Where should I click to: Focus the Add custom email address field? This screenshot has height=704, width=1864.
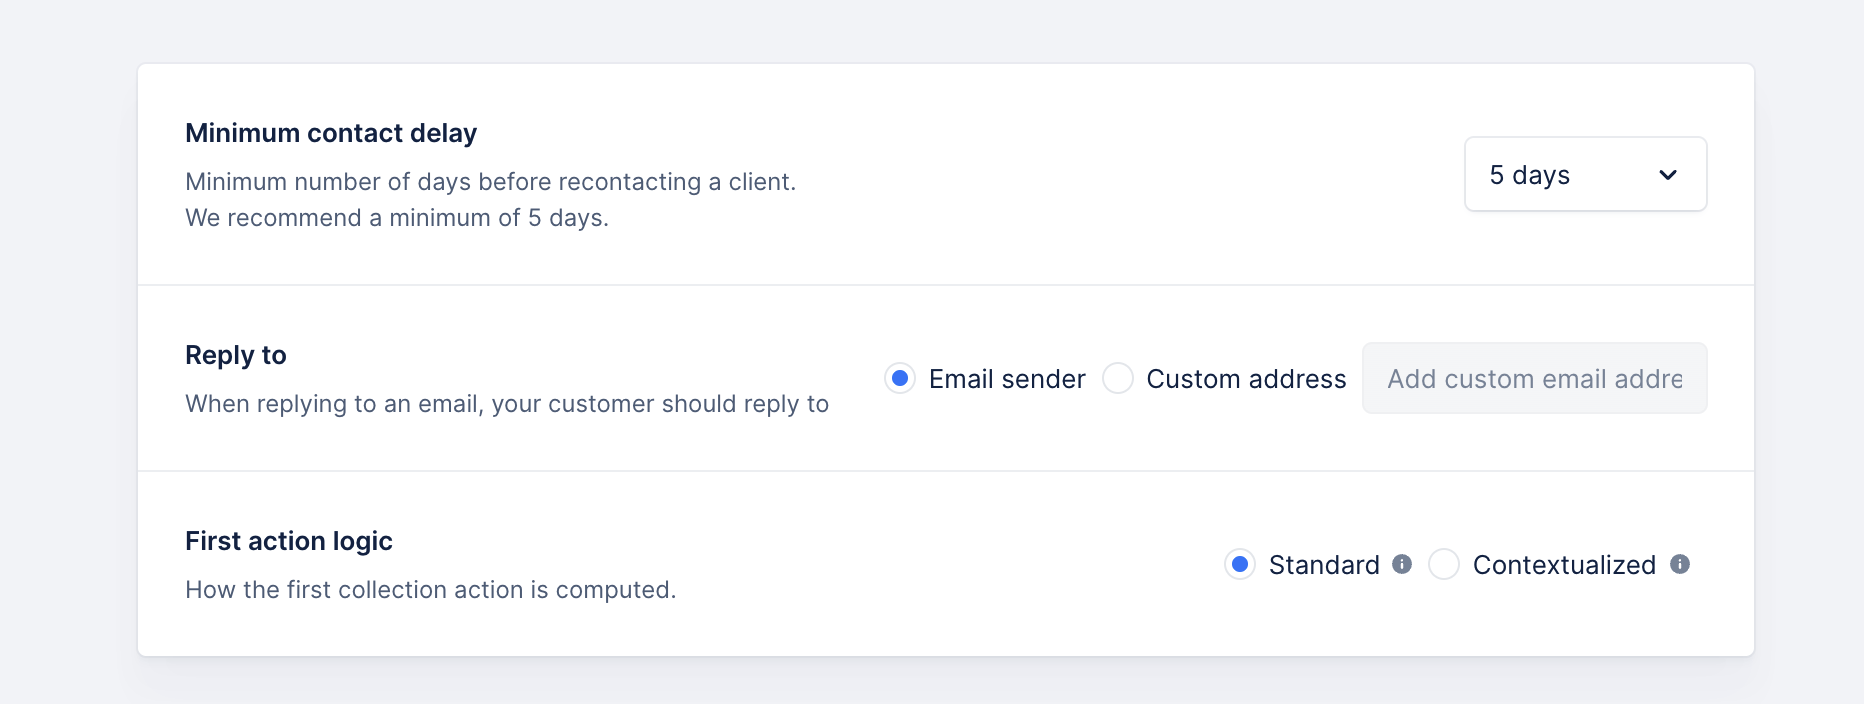[1535, 378]
